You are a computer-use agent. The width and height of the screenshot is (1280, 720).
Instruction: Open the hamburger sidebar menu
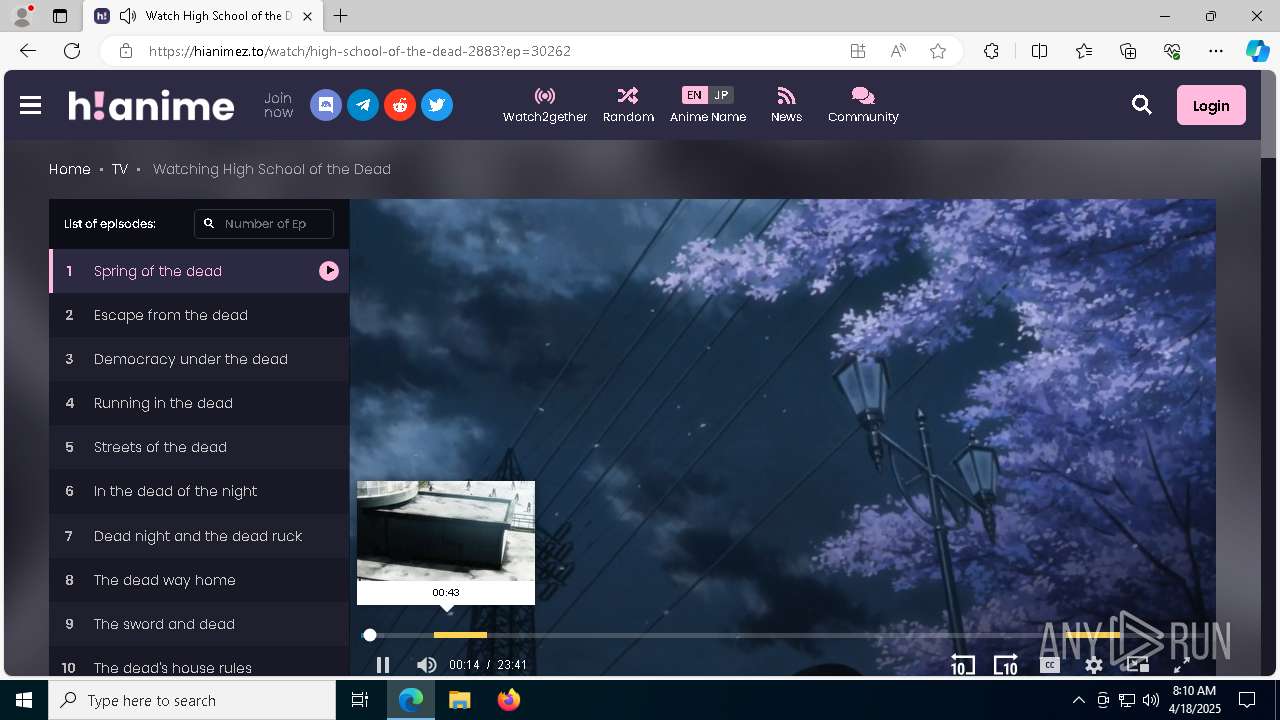(30, 105)
